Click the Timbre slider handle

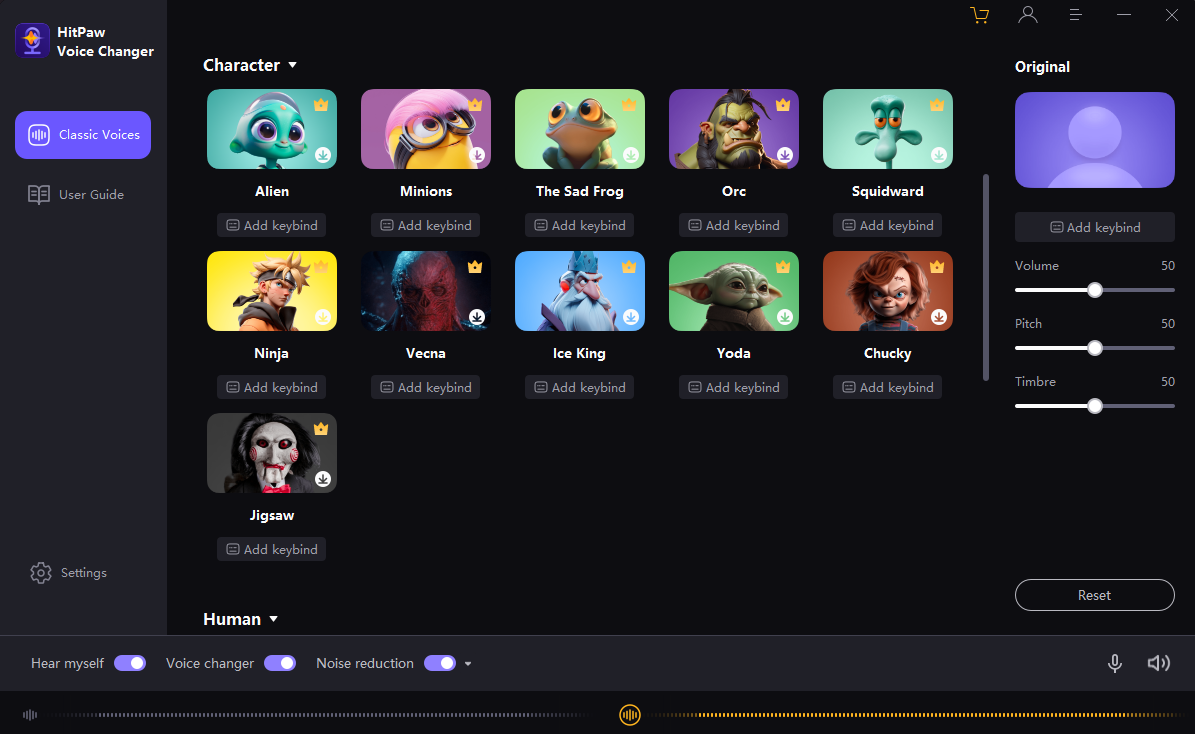pyautogui.click(x=1095, y=405)
